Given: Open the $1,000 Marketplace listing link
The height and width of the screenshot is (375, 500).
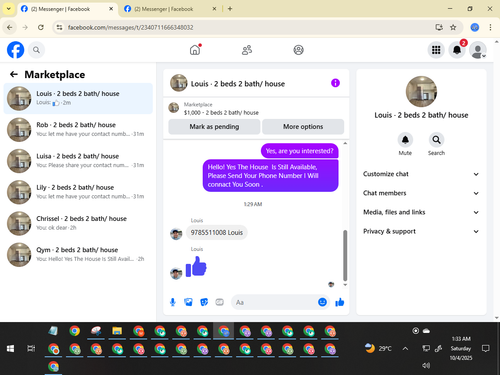Looking at the screenshot, I should [x=221, y=113].
